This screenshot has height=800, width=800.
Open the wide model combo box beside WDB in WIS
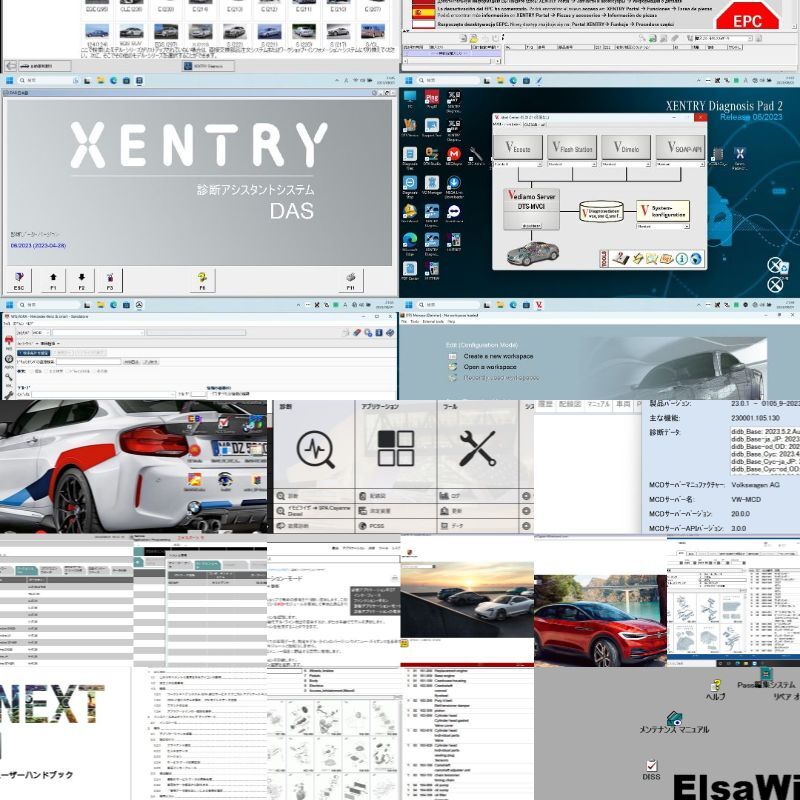pos(98,333)
